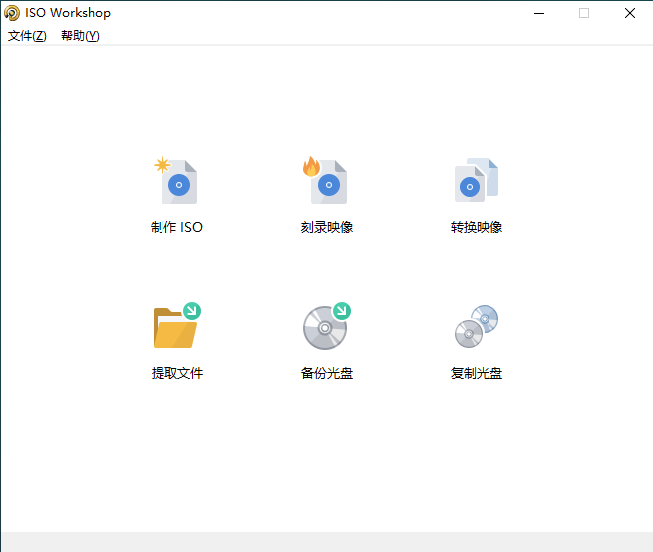Click the Copy Disc two-discs icon
The width and height of the screenshot is (653, 552).
[x=476, y=327]
